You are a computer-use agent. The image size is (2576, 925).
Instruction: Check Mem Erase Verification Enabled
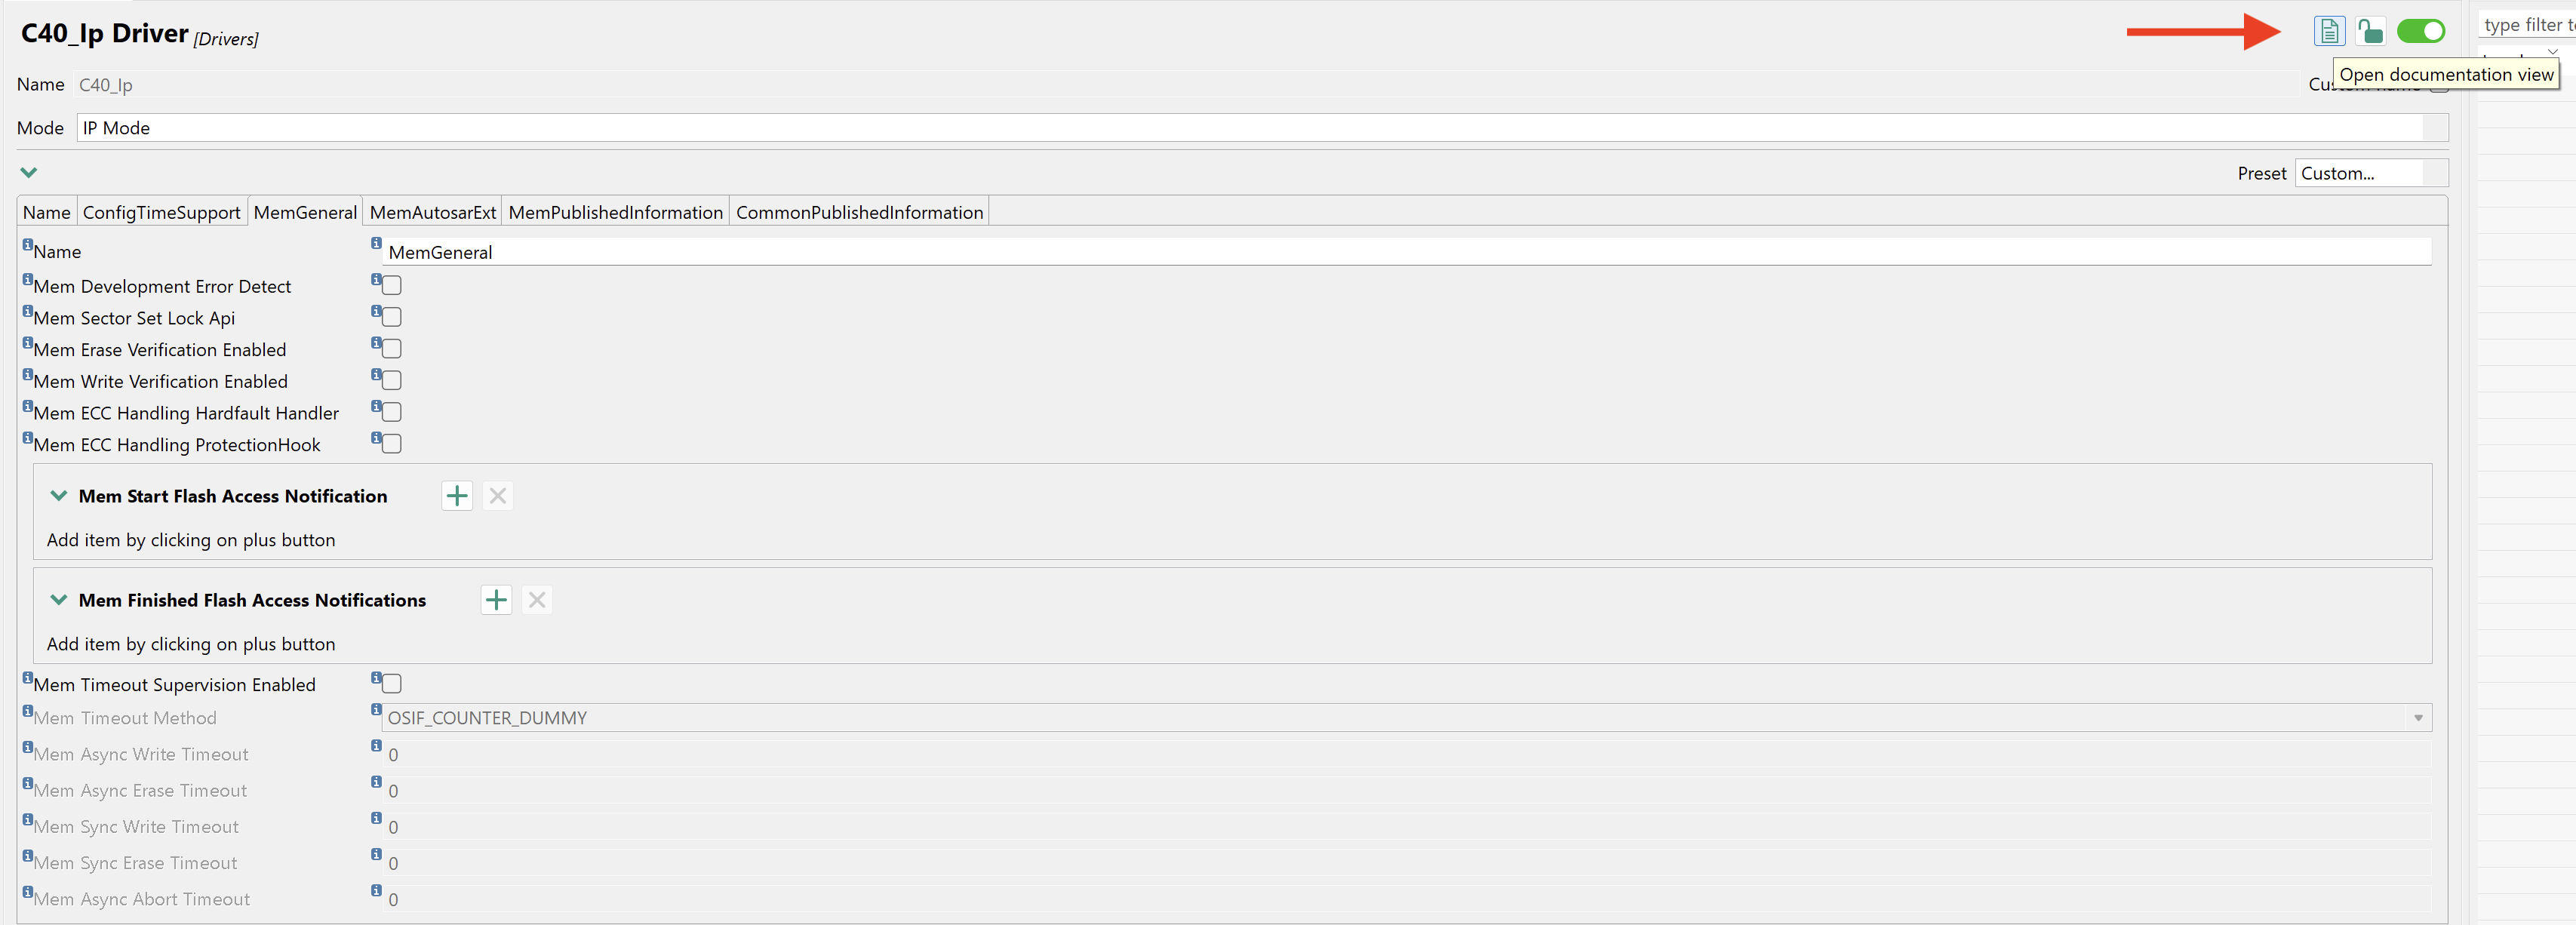click(x=392, y=349)
